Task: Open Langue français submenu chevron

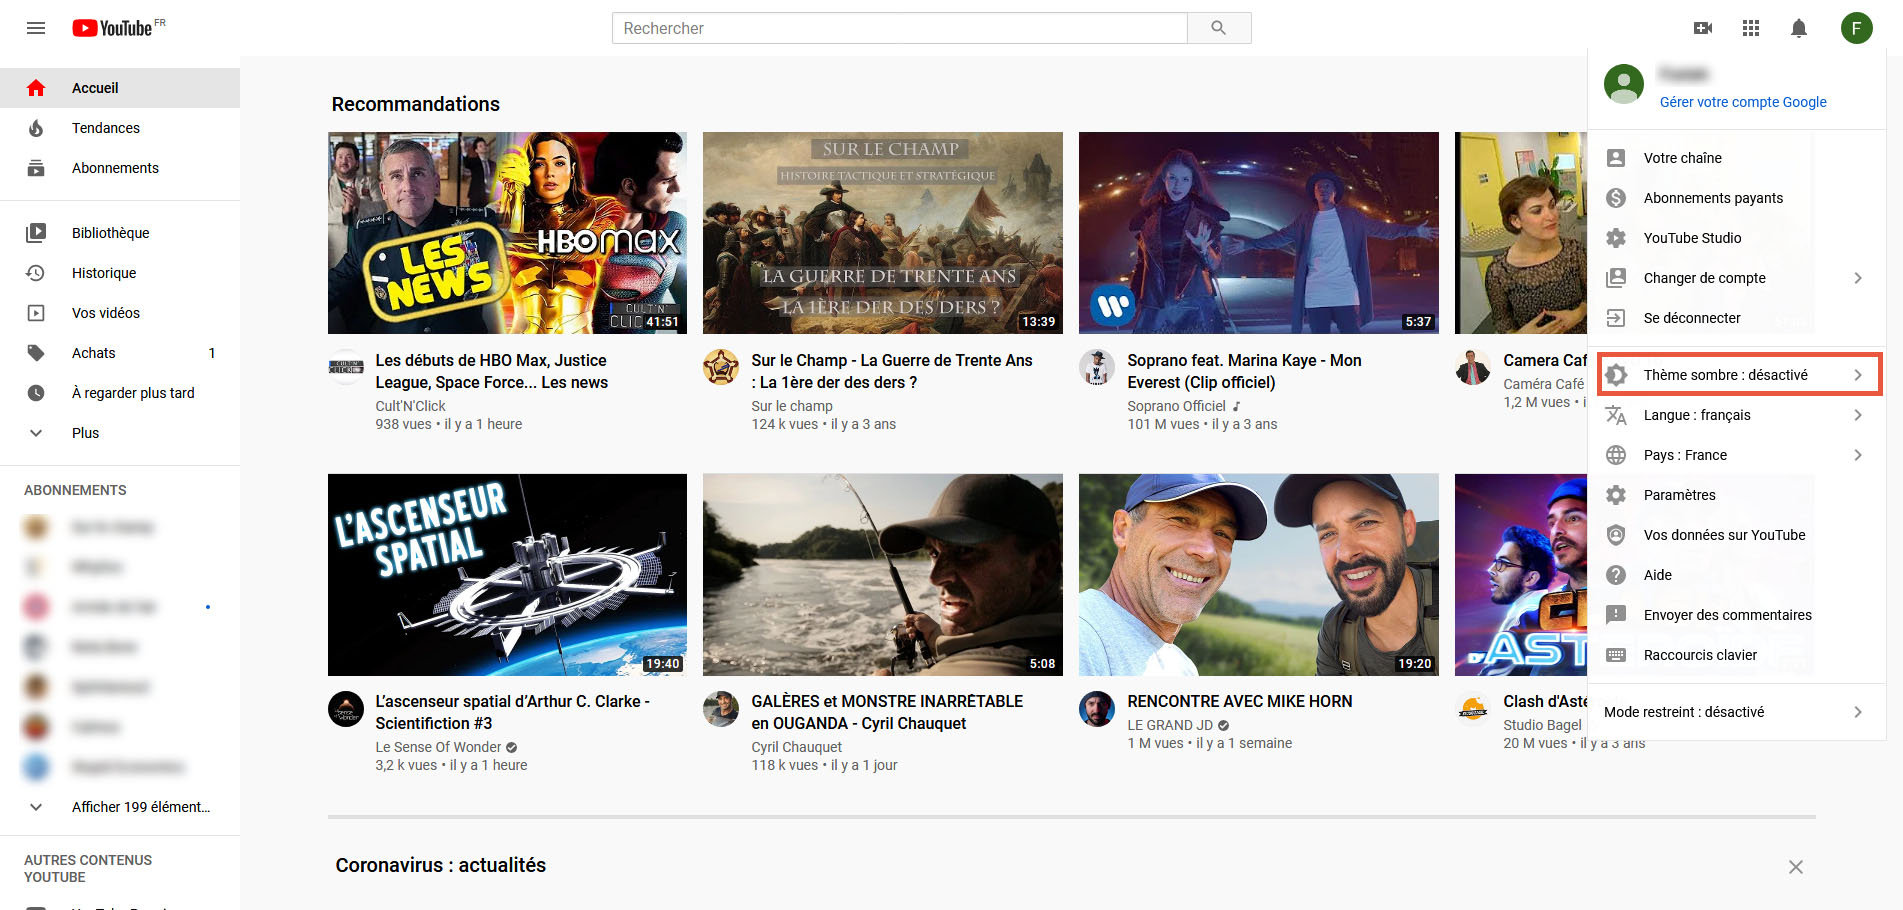Action: 1858,415
